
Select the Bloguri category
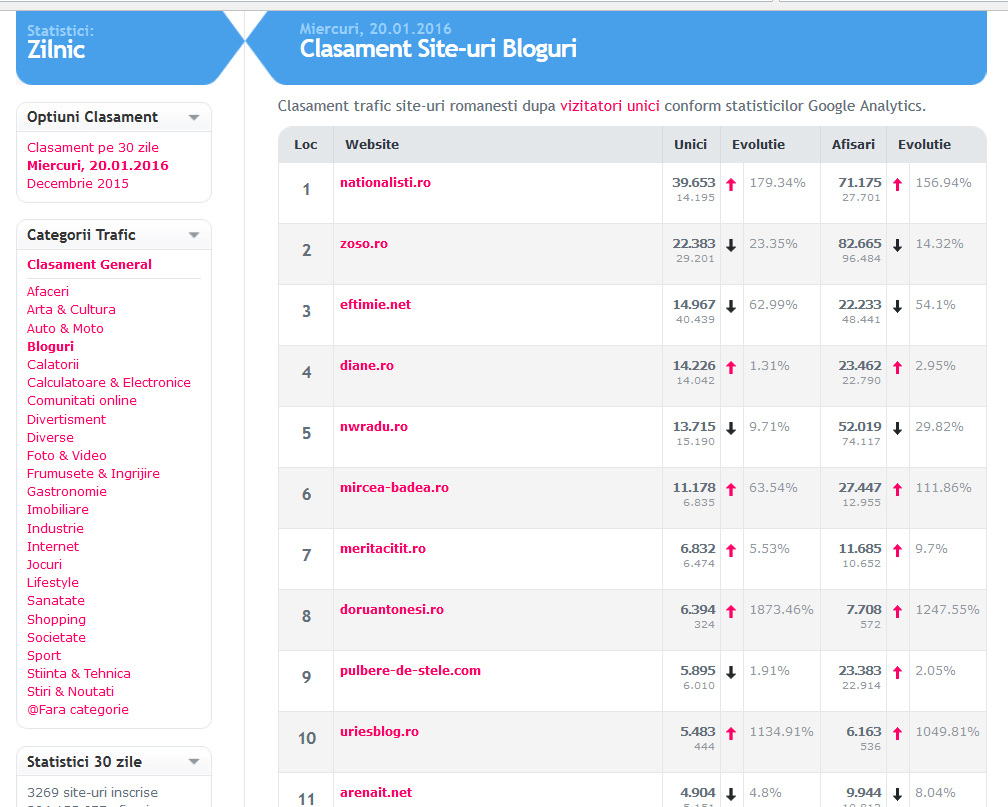[x=50, y=347]
